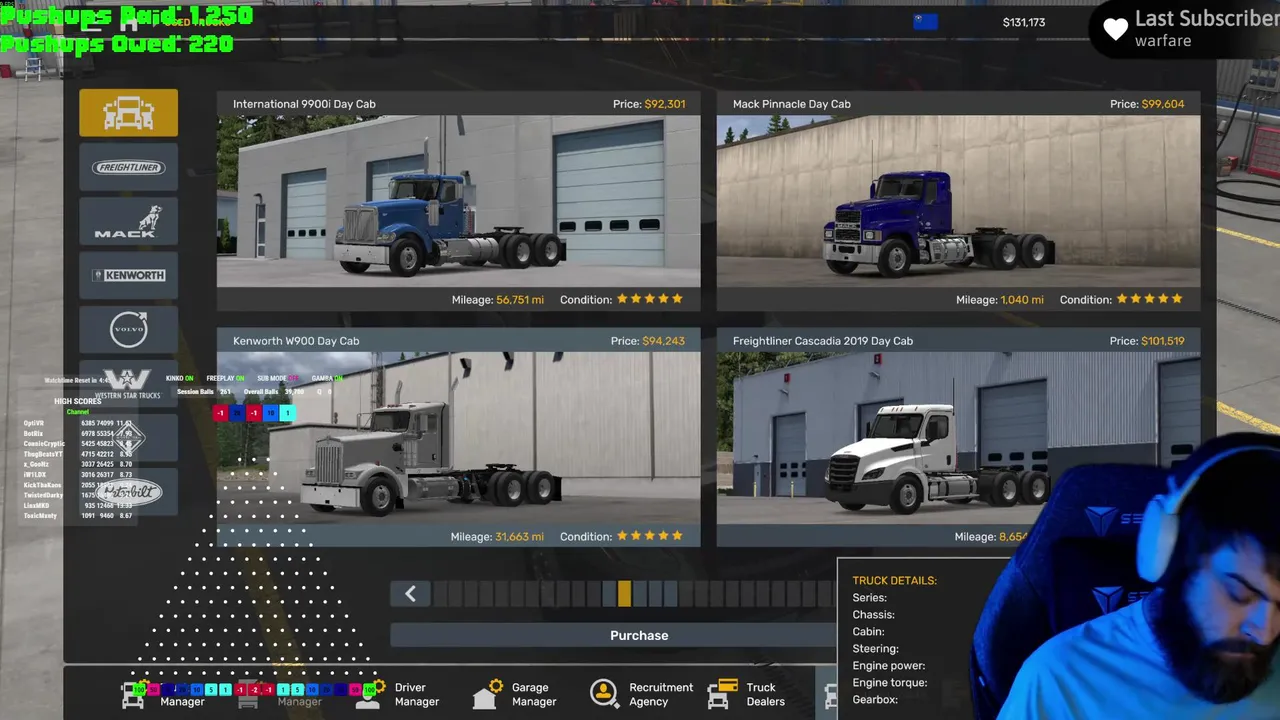Click the account balance $131,173
The height and width of the screenshot is (720, 1280).
(1024, 22)
